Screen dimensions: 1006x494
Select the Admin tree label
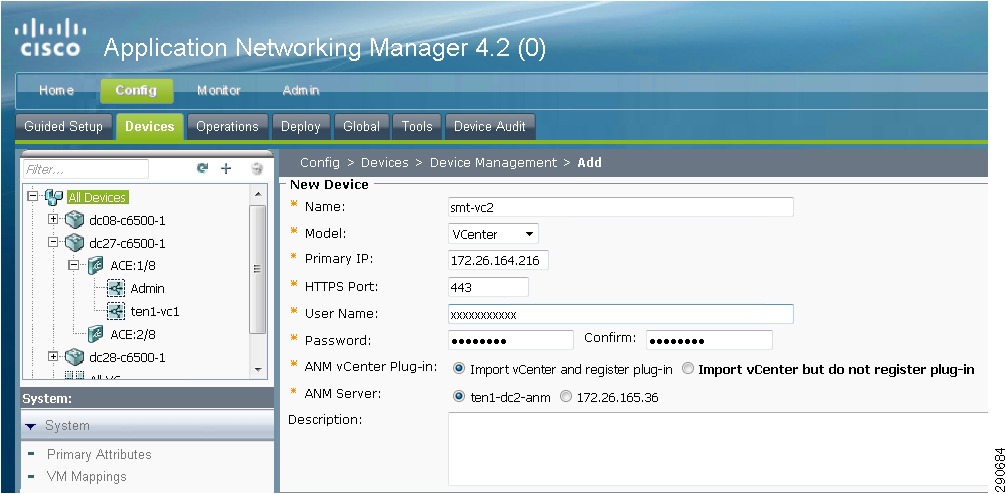(x=148, y=289)
